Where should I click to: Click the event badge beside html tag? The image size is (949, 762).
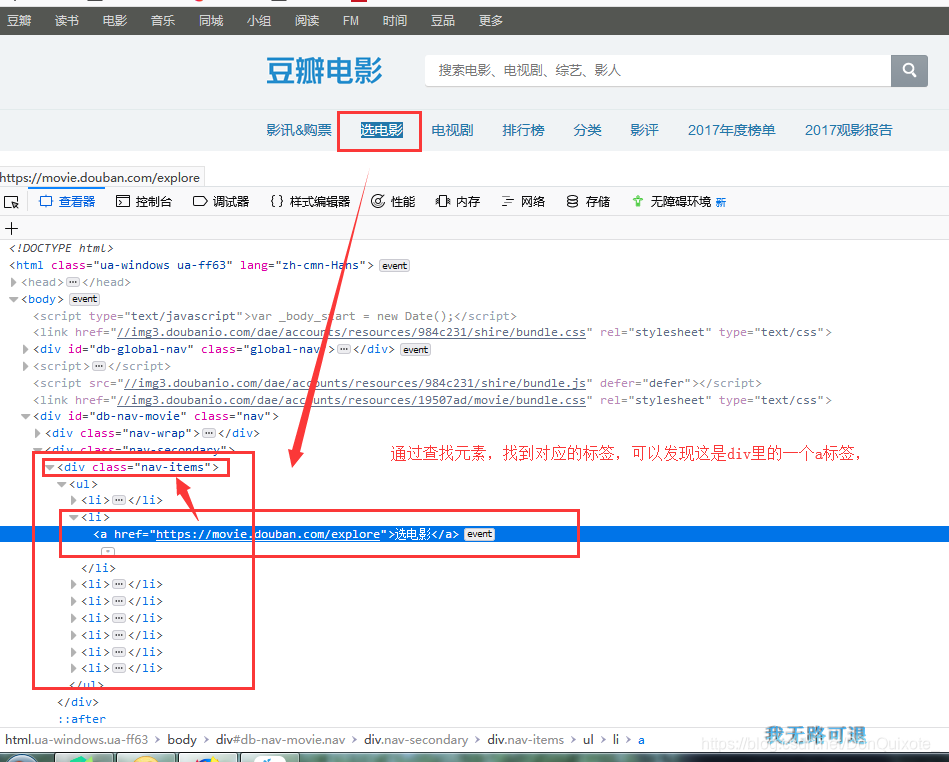click(395, 266)
